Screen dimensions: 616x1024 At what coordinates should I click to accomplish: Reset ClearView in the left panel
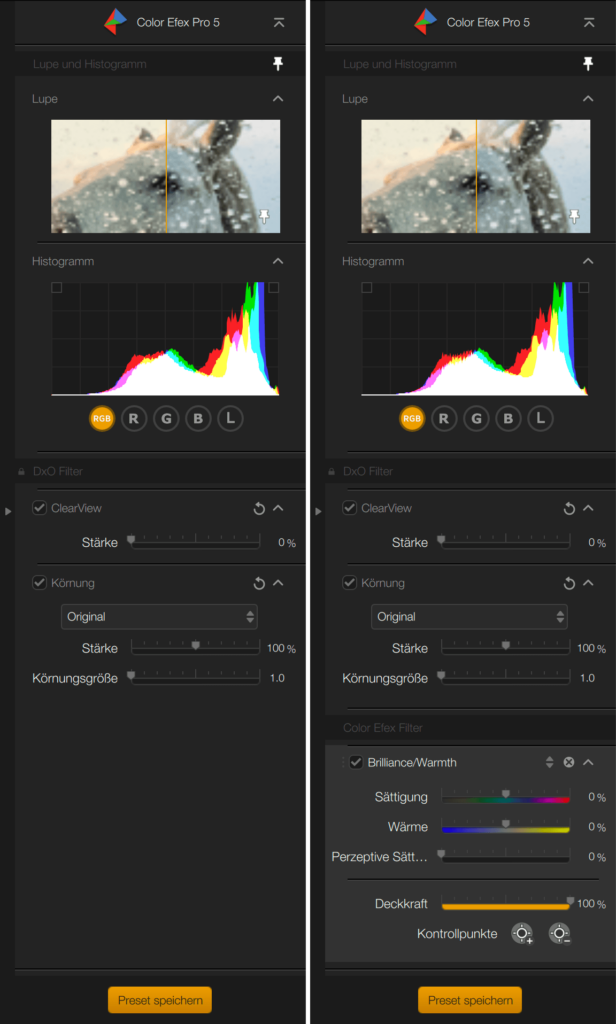[259, 508]
